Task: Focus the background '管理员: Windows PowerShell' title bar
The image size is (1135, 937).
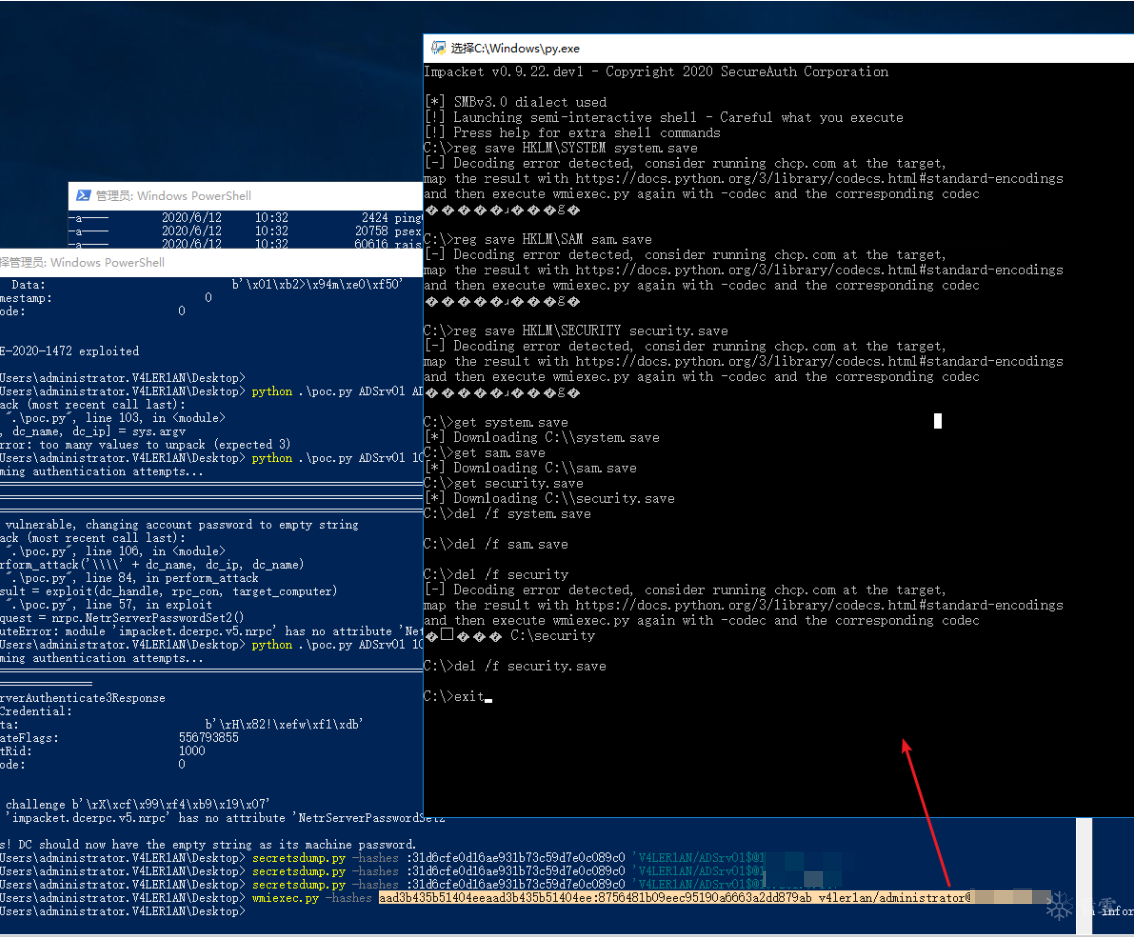Action: click(x=245, y=196)
